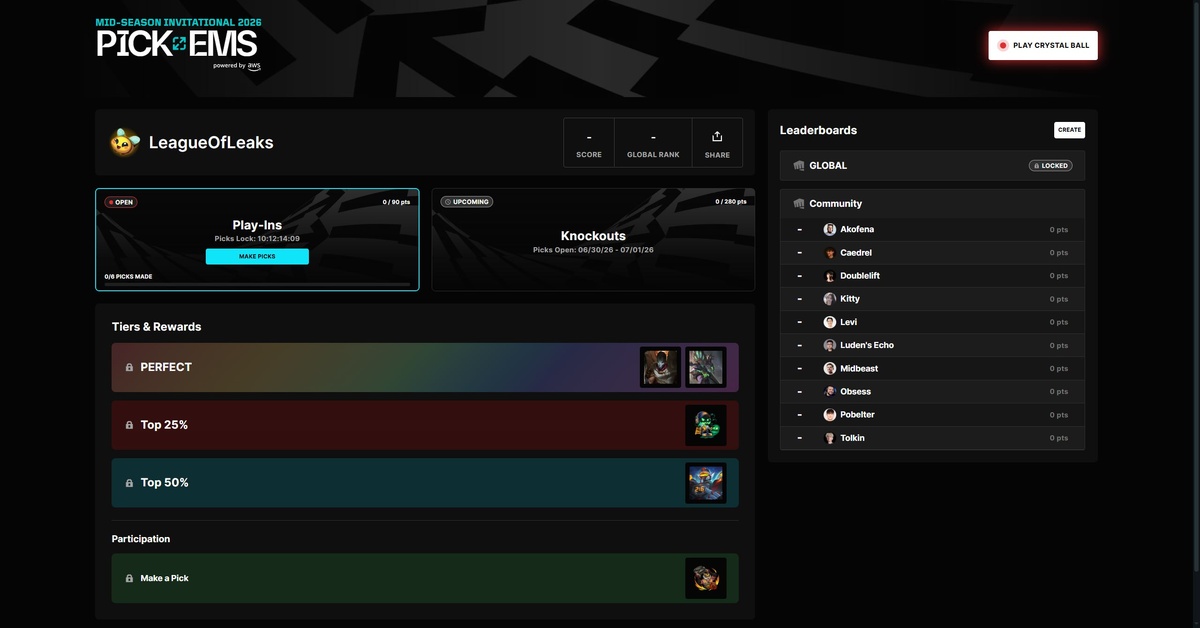1200x628 pixels.
Task: Click the Global leaderboard icon
Action: (x=799, y=166)
